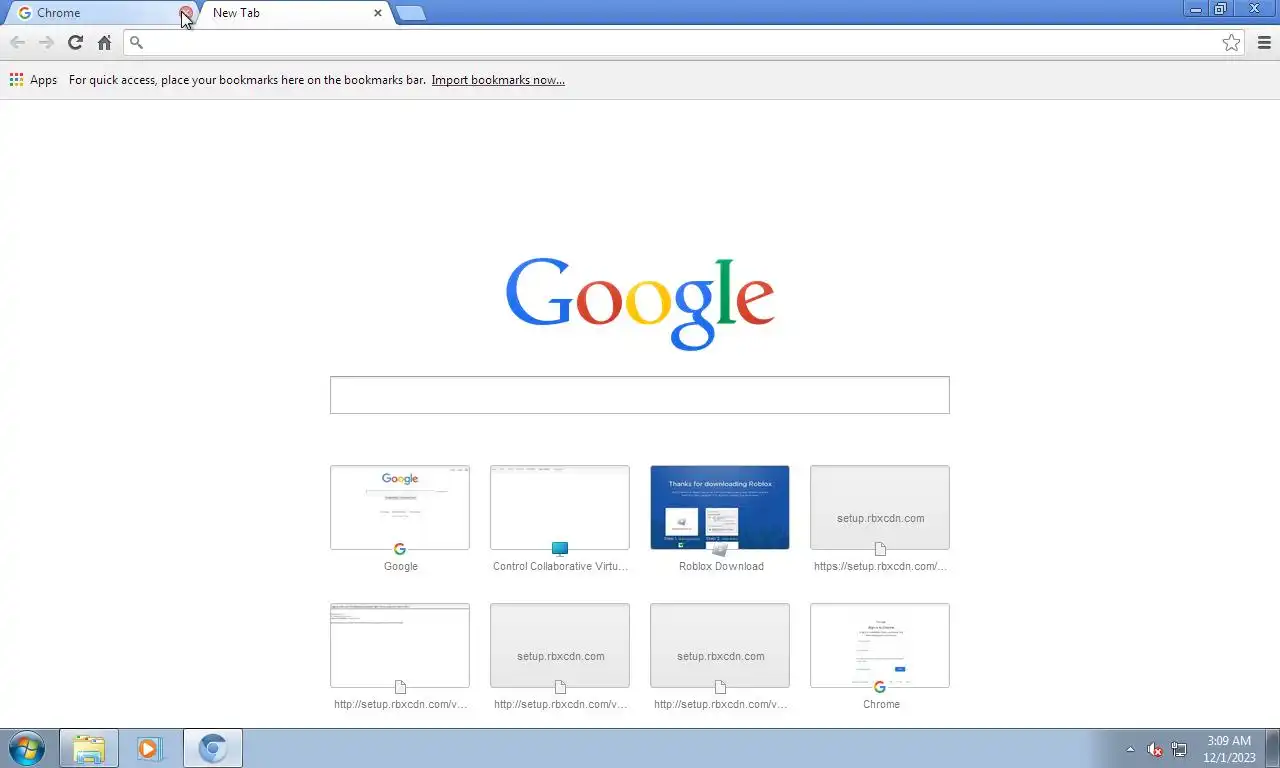Go back with the back arrow

pyautogui.click(x=17, y=42)
